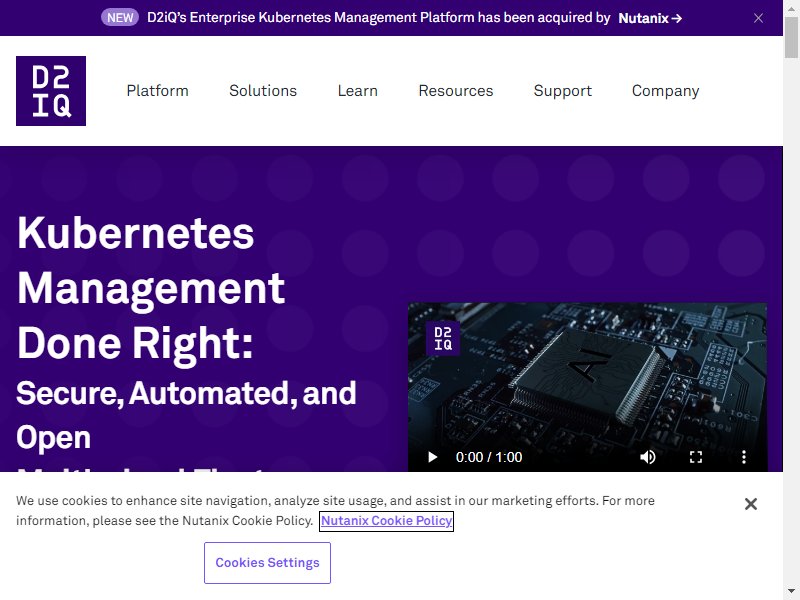Mute the video audio

click(647, 457)
